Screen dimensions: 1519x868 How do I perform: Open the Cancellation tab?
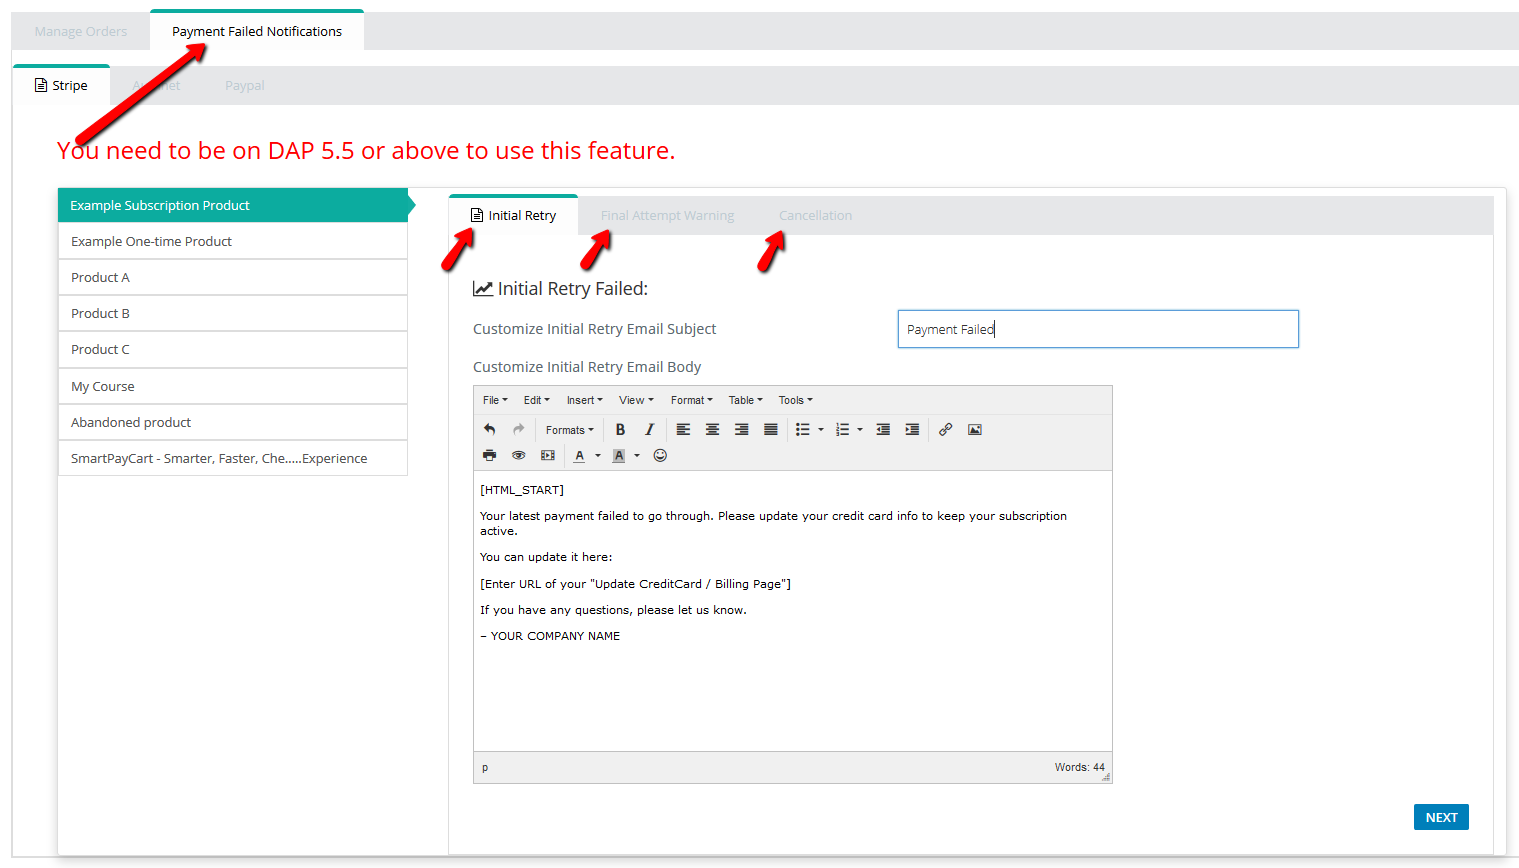pyautogui.click(x=815, y=216)
